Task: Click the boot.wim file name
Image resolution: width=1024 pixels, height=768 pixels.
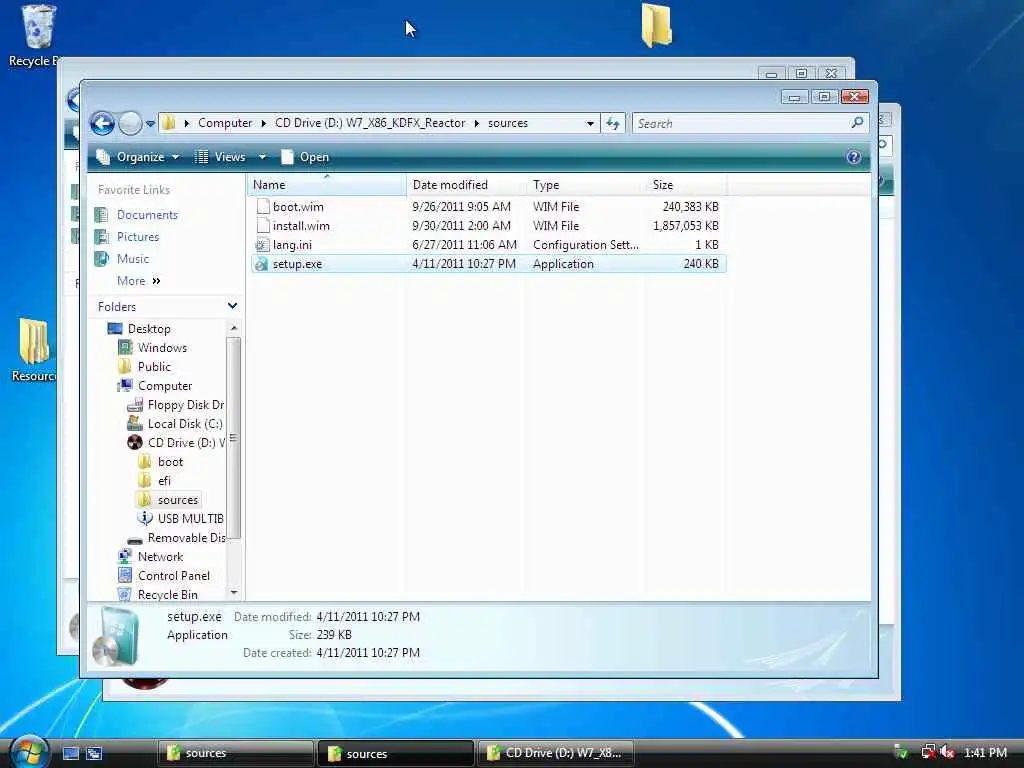Action: (x=298, y=206)
